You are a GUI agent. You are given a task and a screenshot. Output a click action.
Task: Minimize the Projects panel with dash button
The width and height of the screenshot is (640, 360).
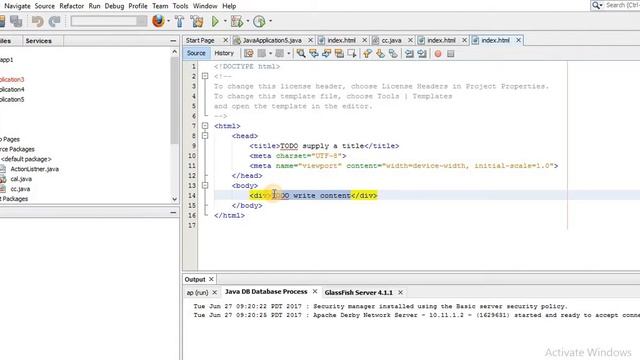(x=173, y=41)
